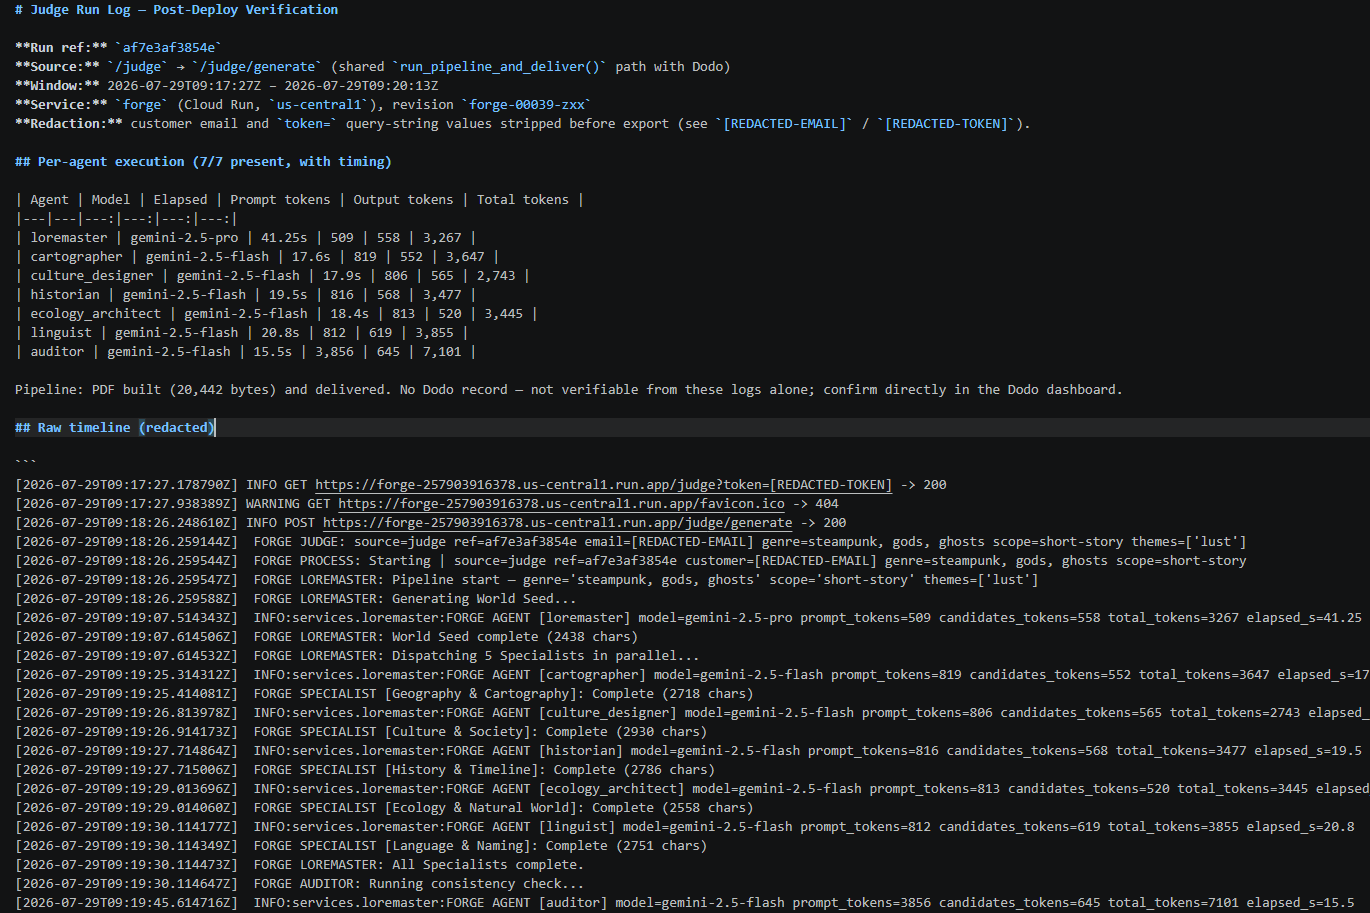Open the /judge?token=[REDACTED-TOKEN] URL link
Screen dimensions: 1370x913
click(603, 485)
